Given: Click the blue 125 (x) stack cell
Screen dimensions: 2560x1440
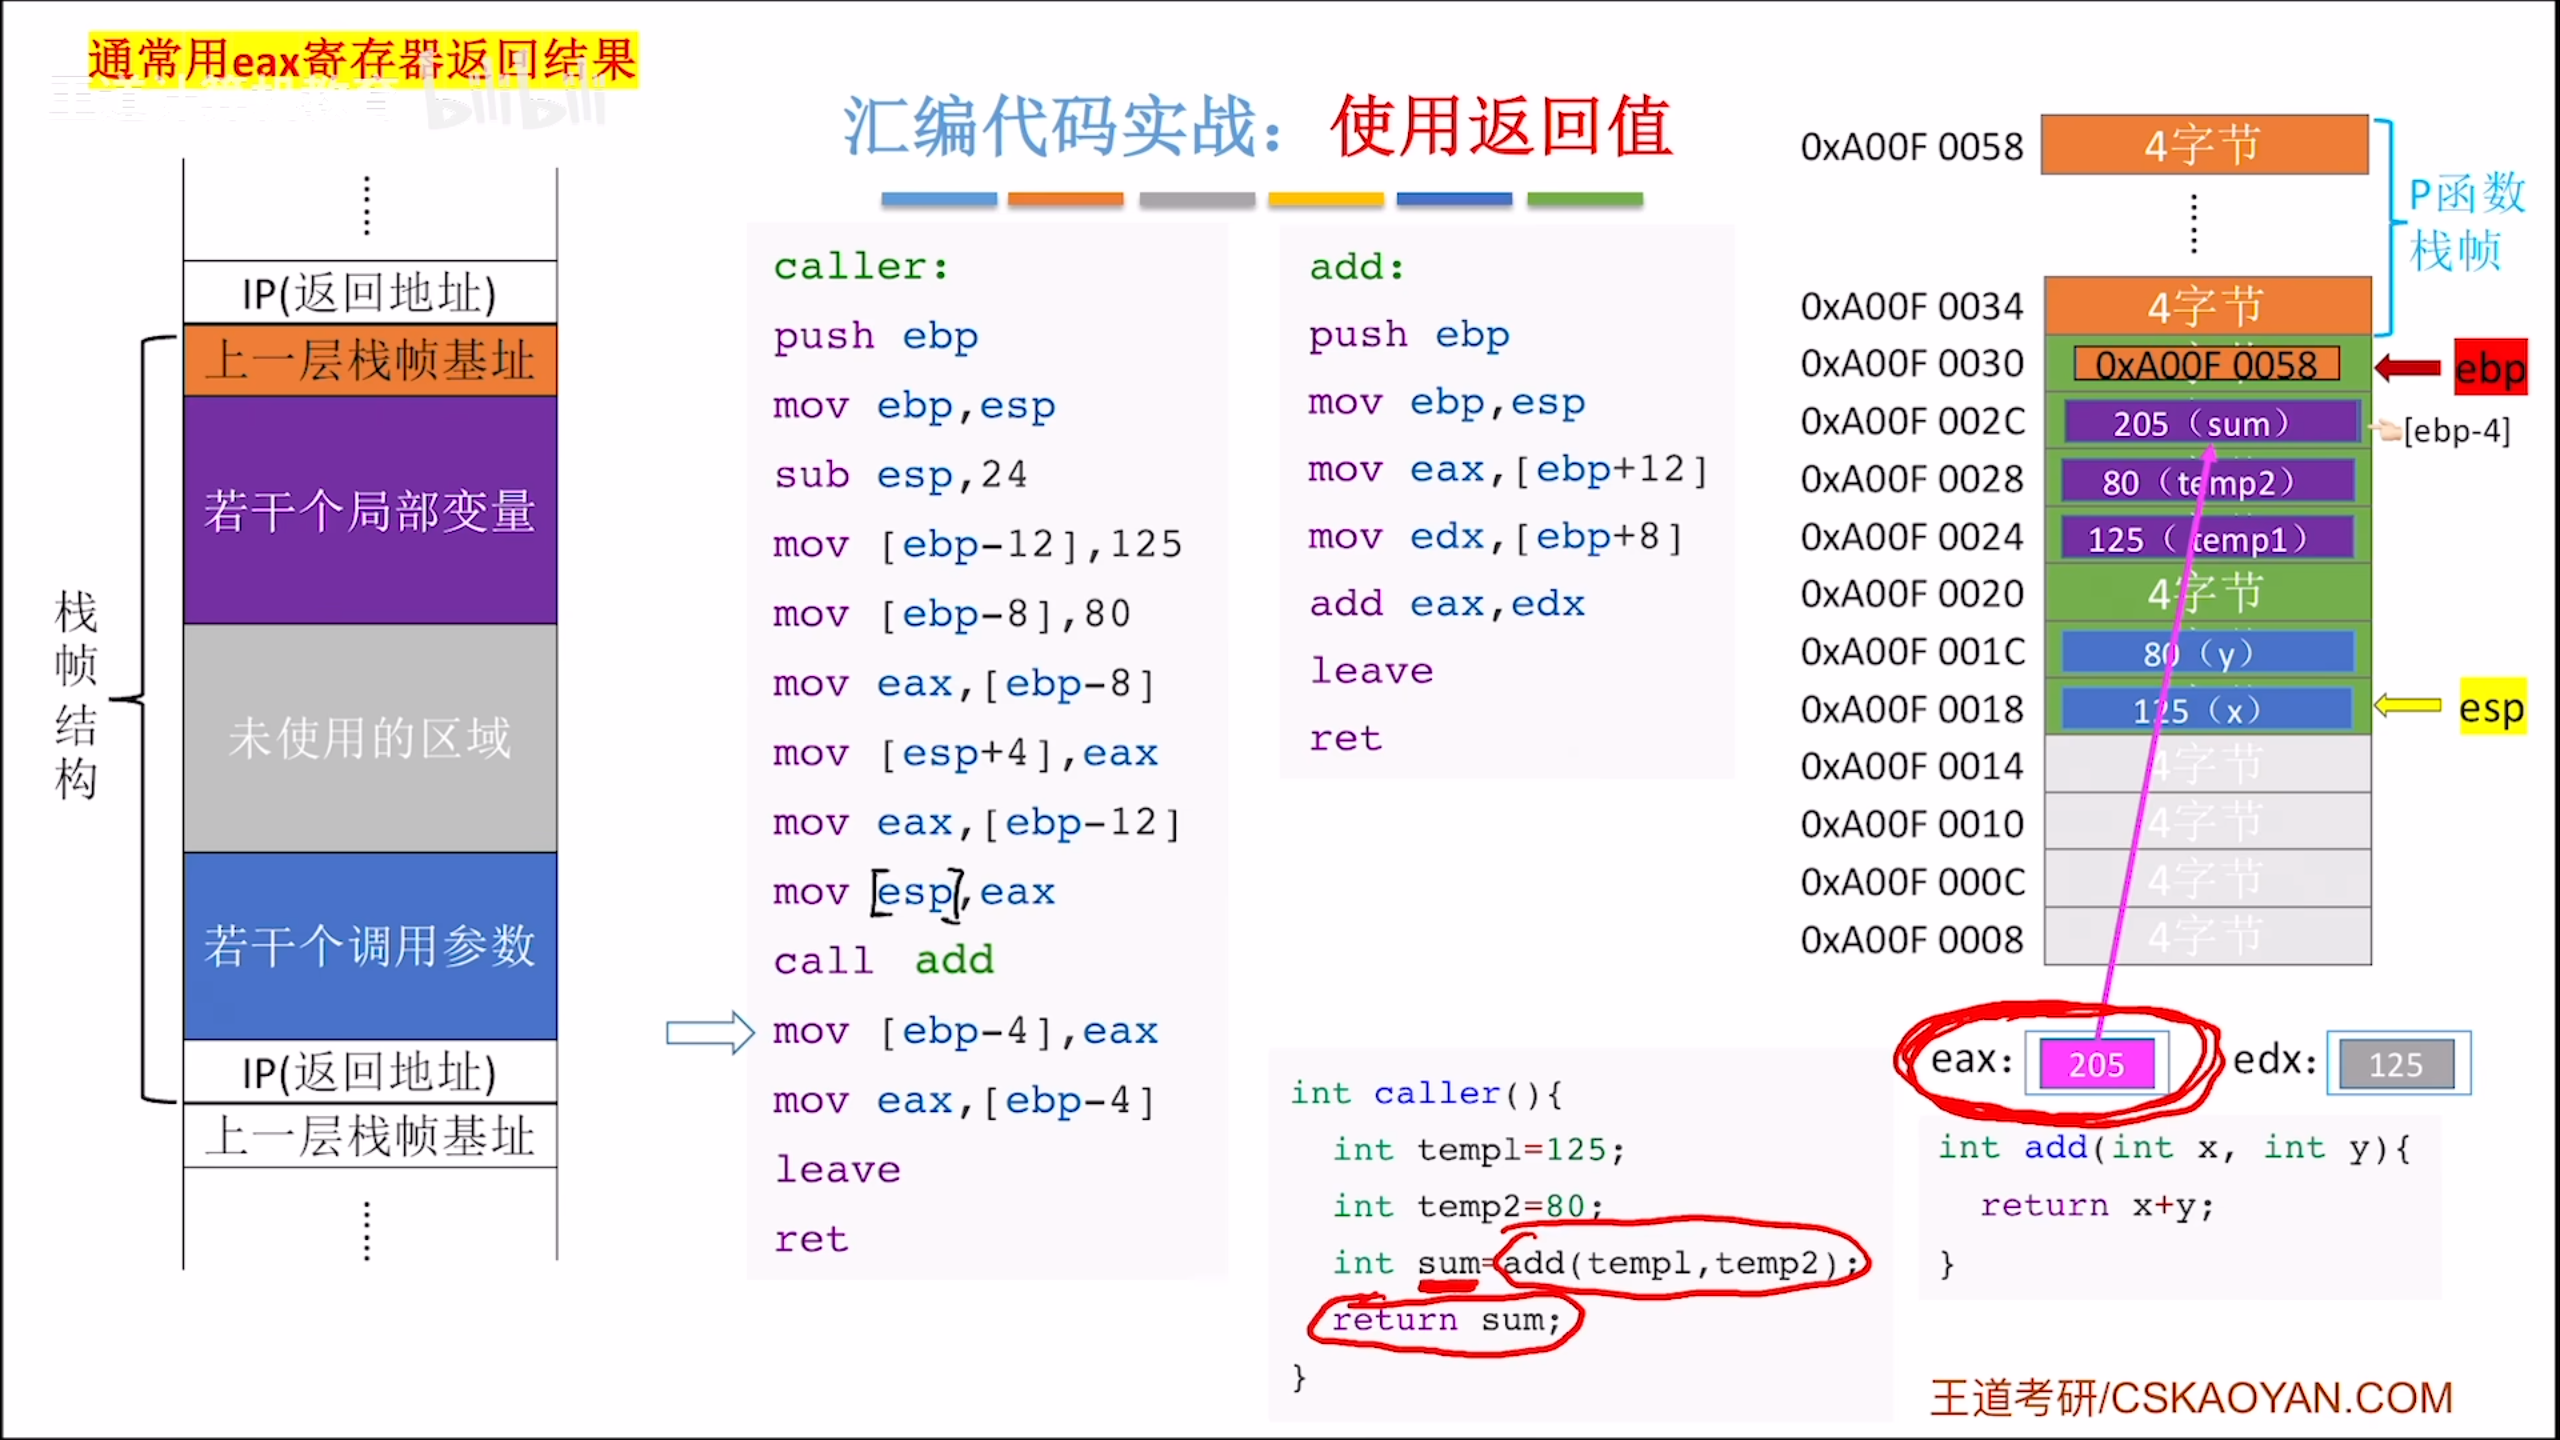Looking at the screenshot, I should pyautogui.click(x=2208, y=710).
